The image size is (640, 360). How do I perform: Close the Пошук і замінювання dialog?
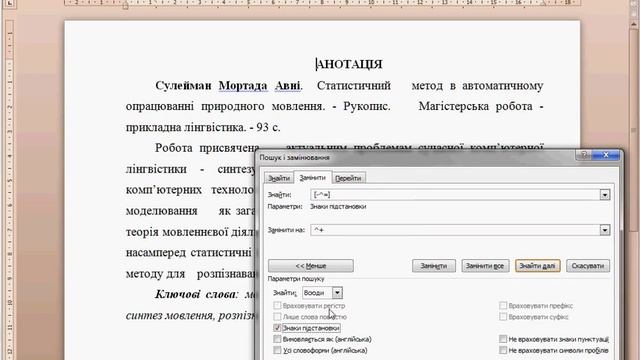(605, 155)
